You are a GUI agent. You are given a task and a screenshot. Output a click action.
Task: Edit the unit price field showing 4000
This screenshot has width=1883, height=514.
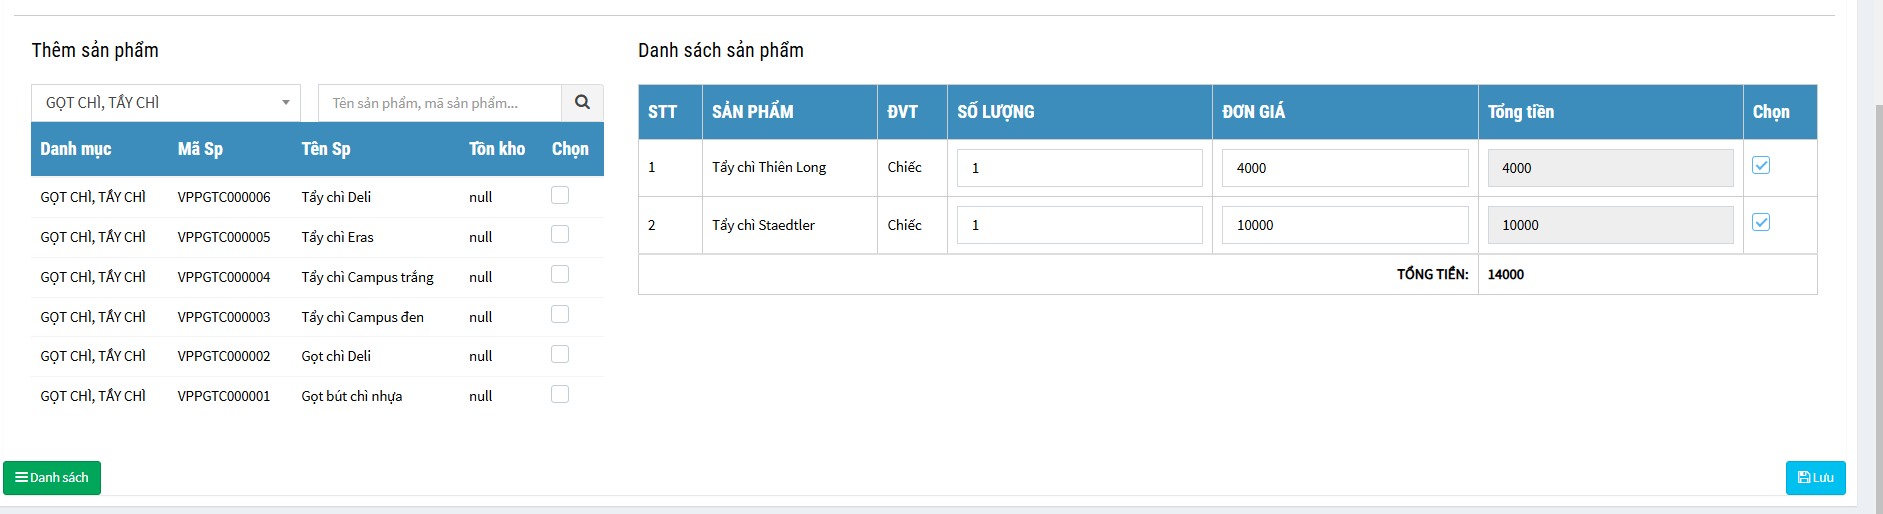pyautogui.click(x=1344, y=168)
